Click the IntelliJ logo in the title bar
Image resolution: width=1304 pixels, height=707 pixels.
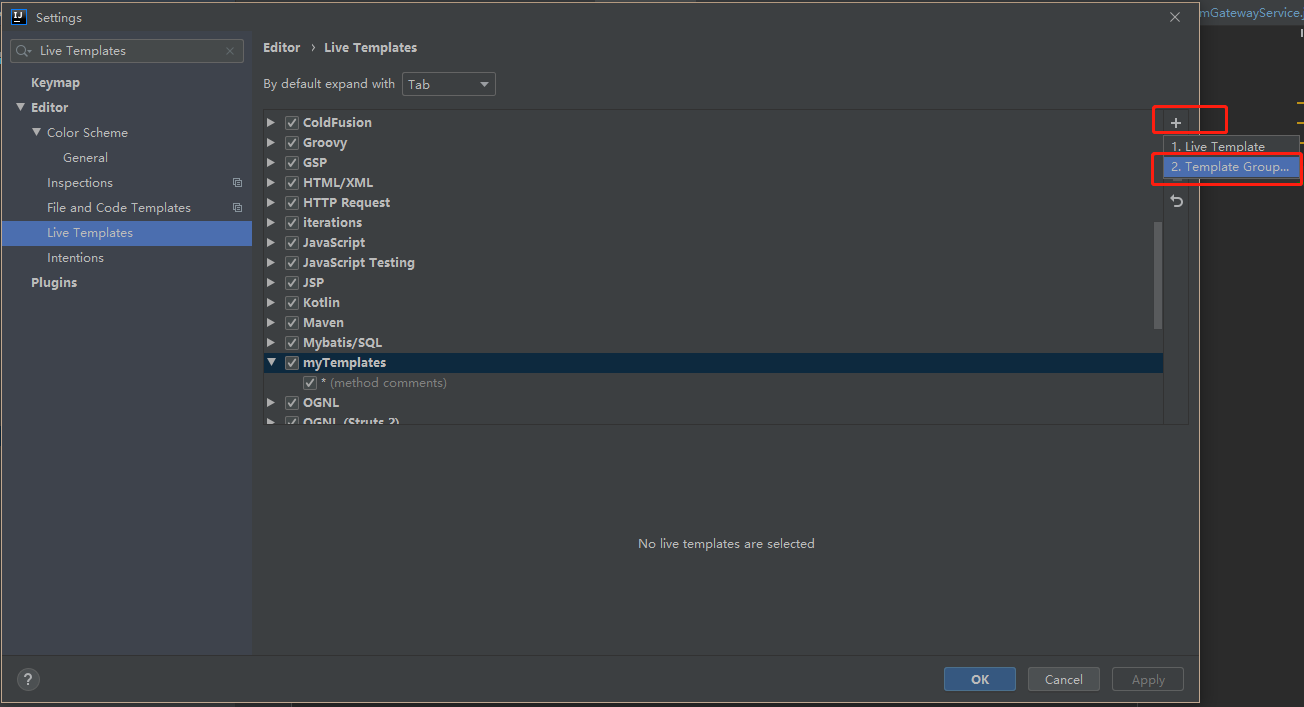pyautogui.click(x=18, y=17)
